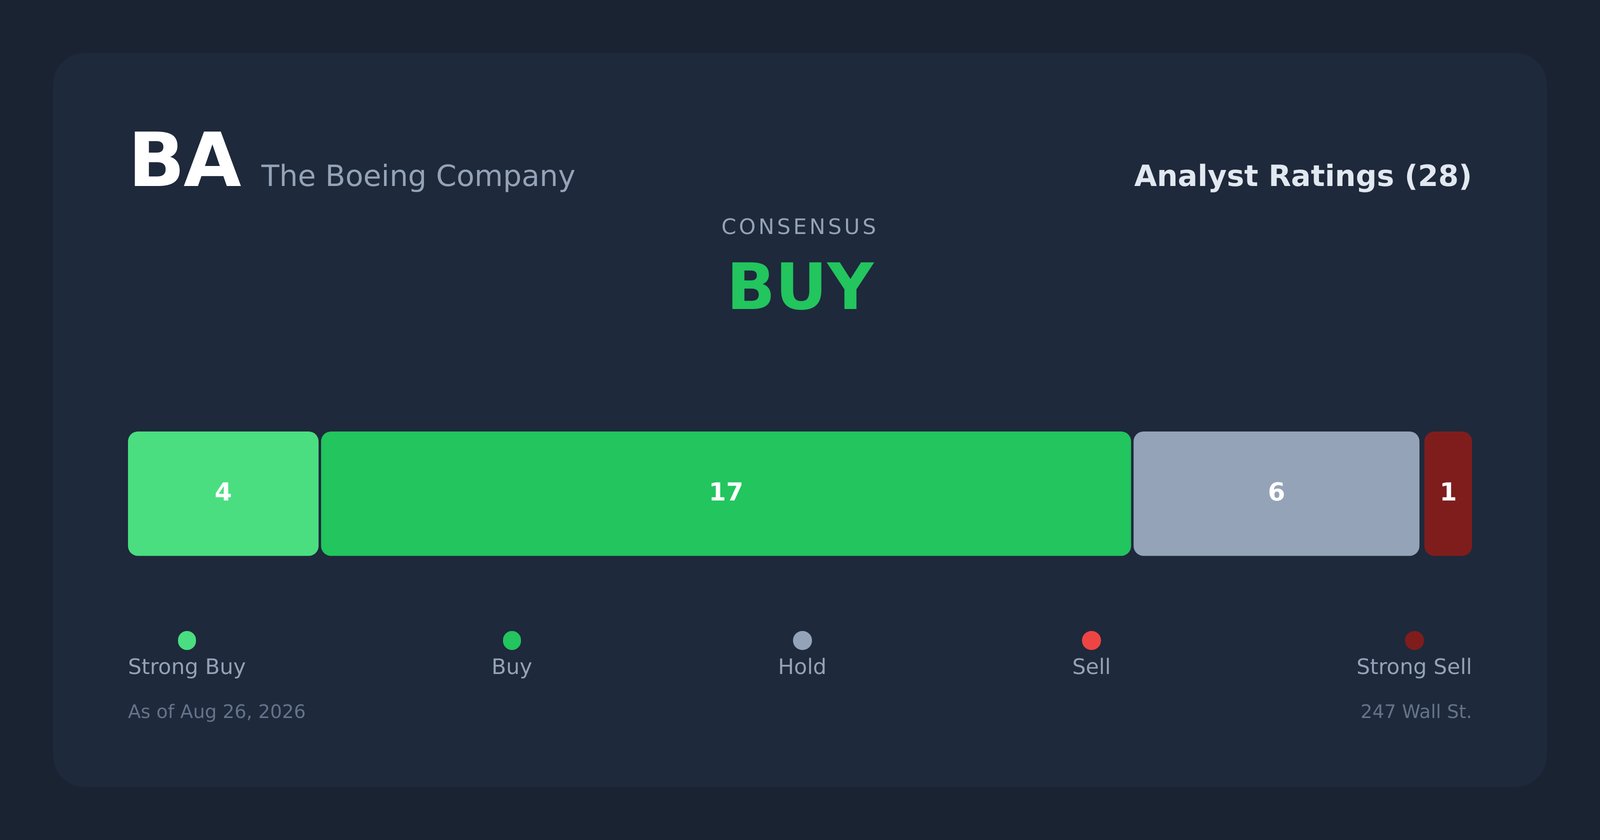Select the Buy bar segment showing 17
The width and height of the screenshot is (1600, 840).
point(726,494)
